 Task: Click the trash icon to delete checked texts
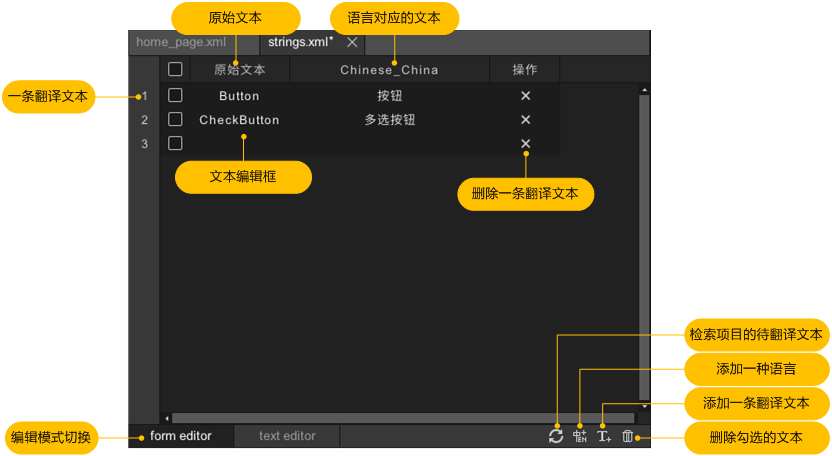628,436
